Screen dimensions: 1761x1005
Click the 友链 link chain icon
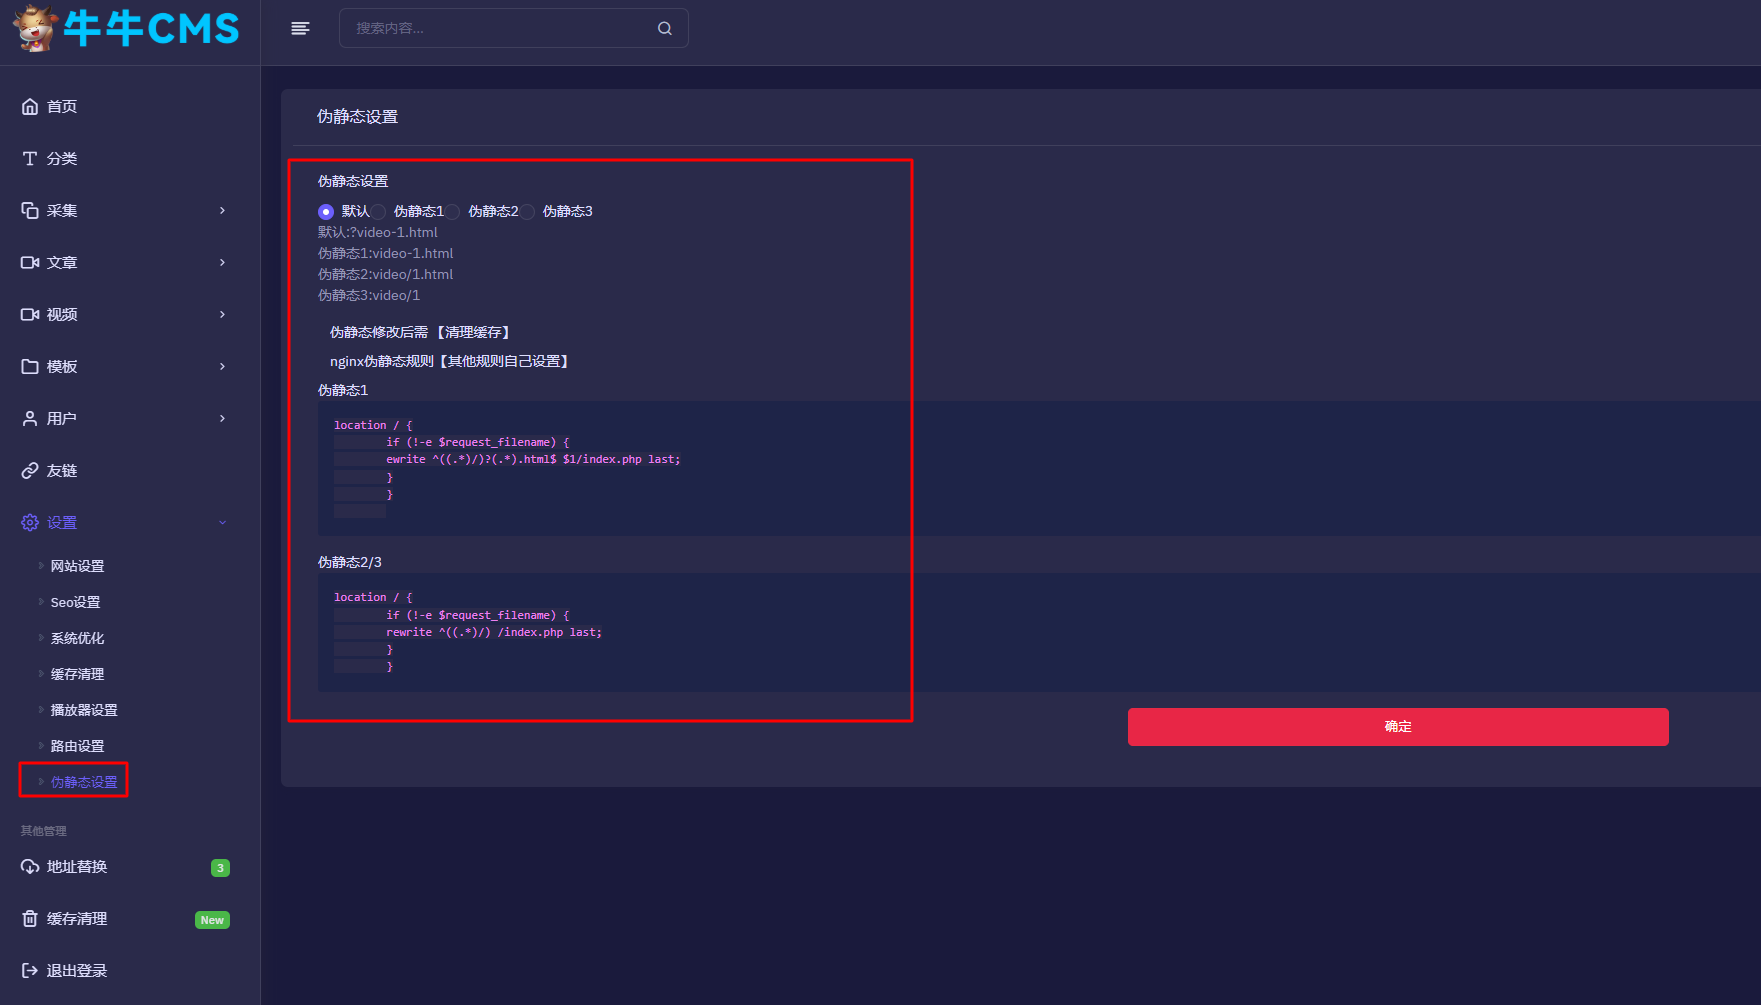click(x=30, y=471)
